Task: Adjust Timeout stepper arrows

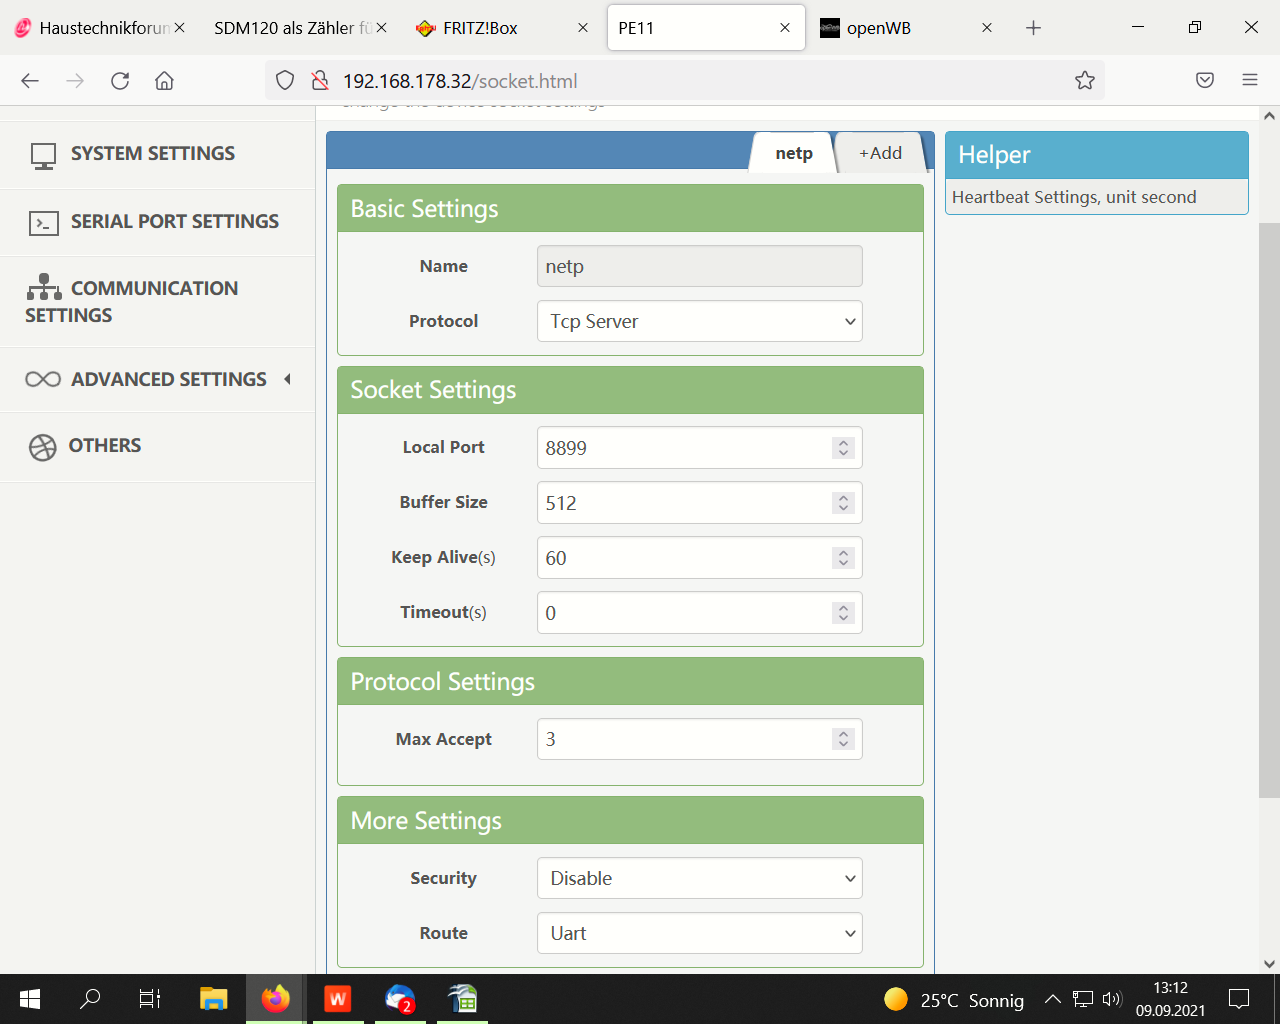Action: (843, 613)
